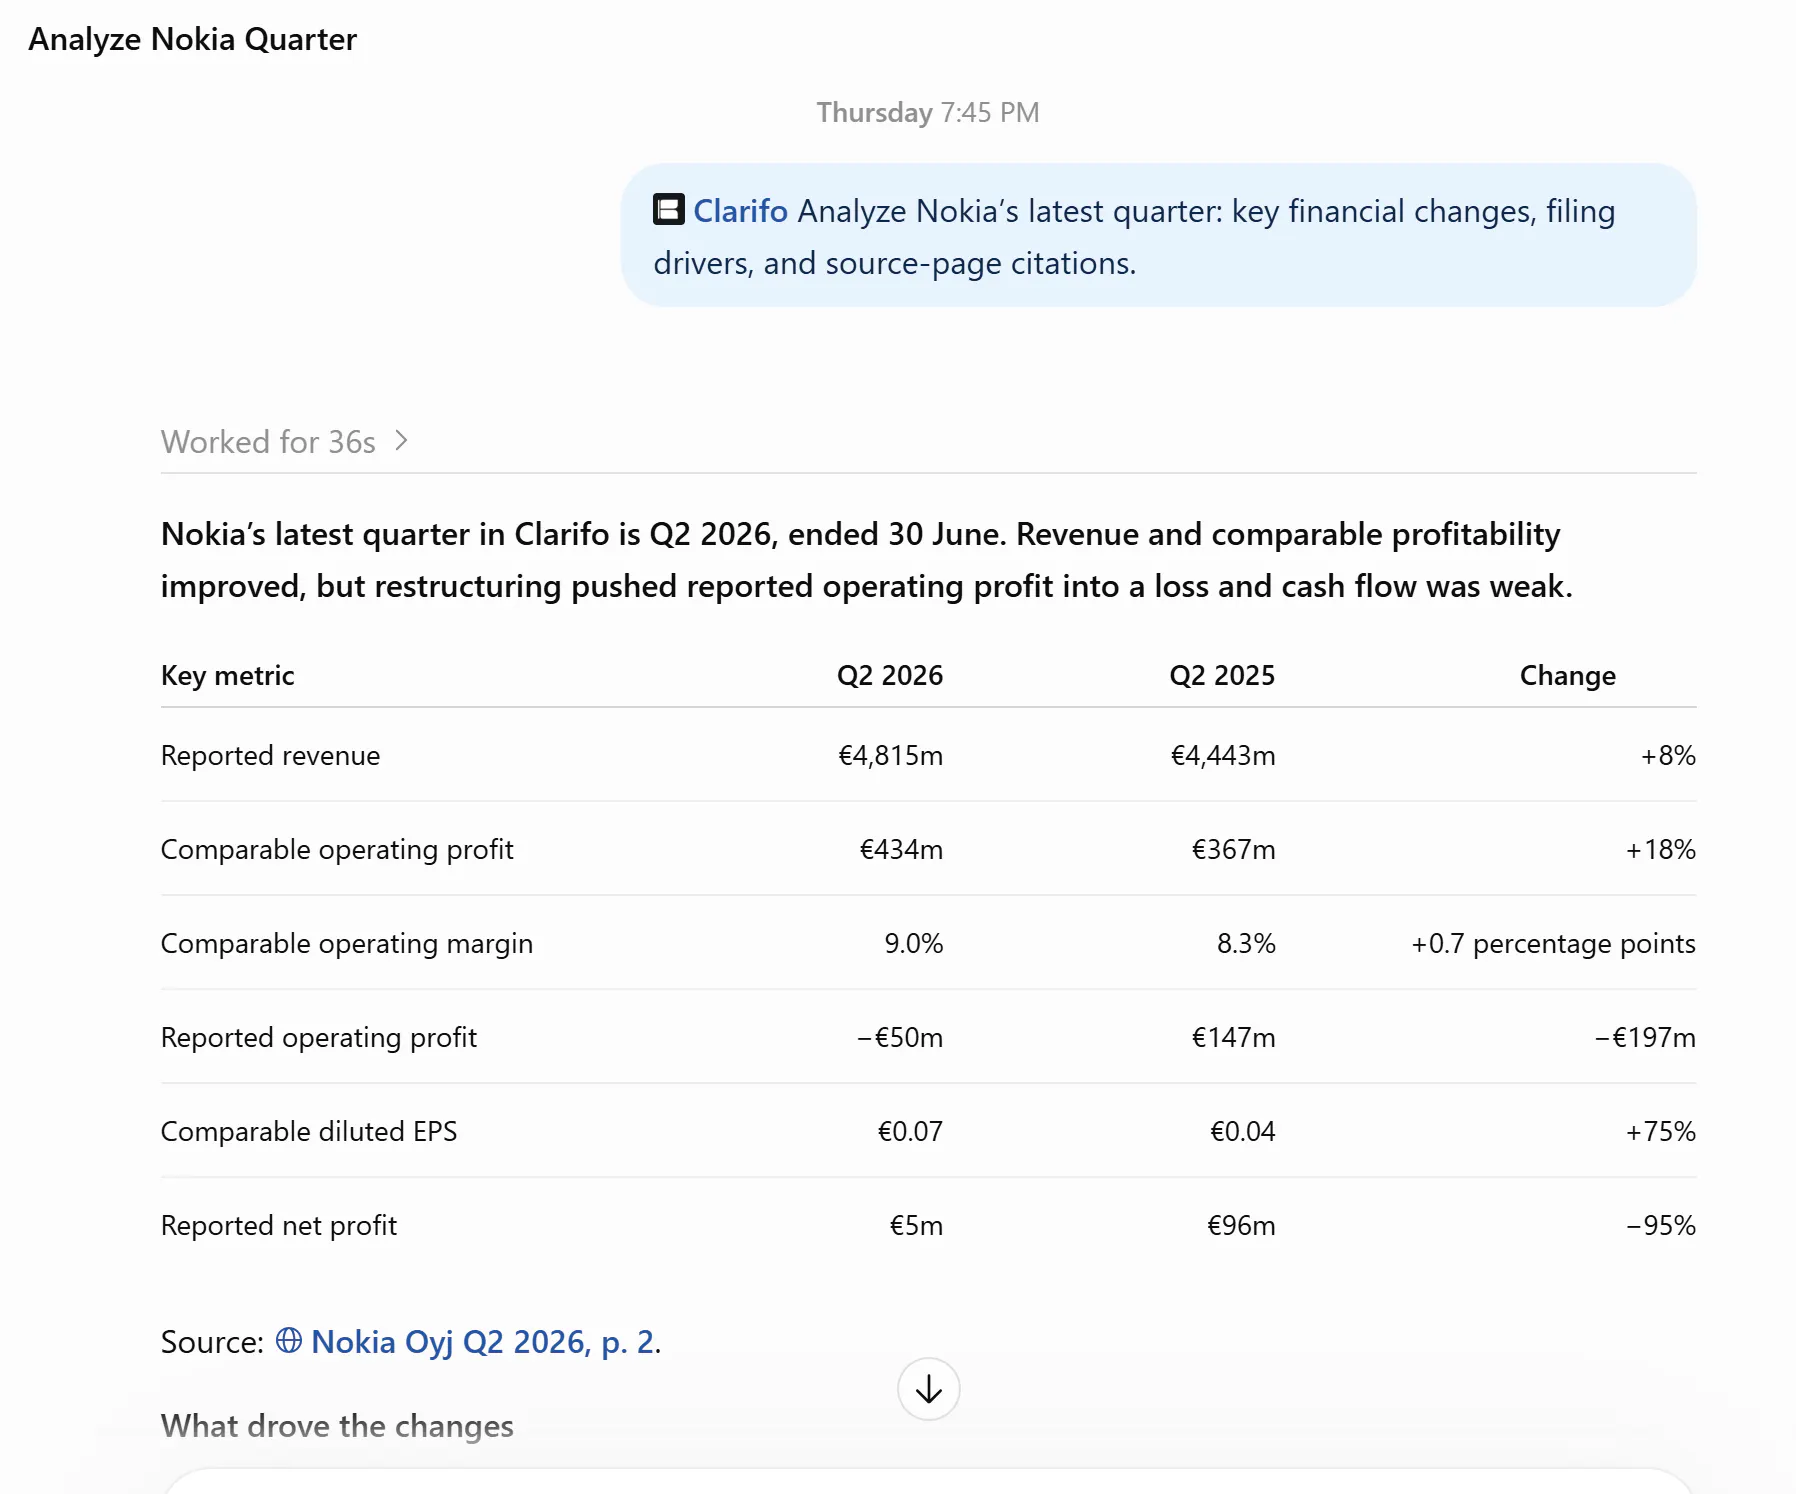This screenshot has width=1796, height=1494.
Task: Open the Clarifo mention link
Action: [740, 211]
